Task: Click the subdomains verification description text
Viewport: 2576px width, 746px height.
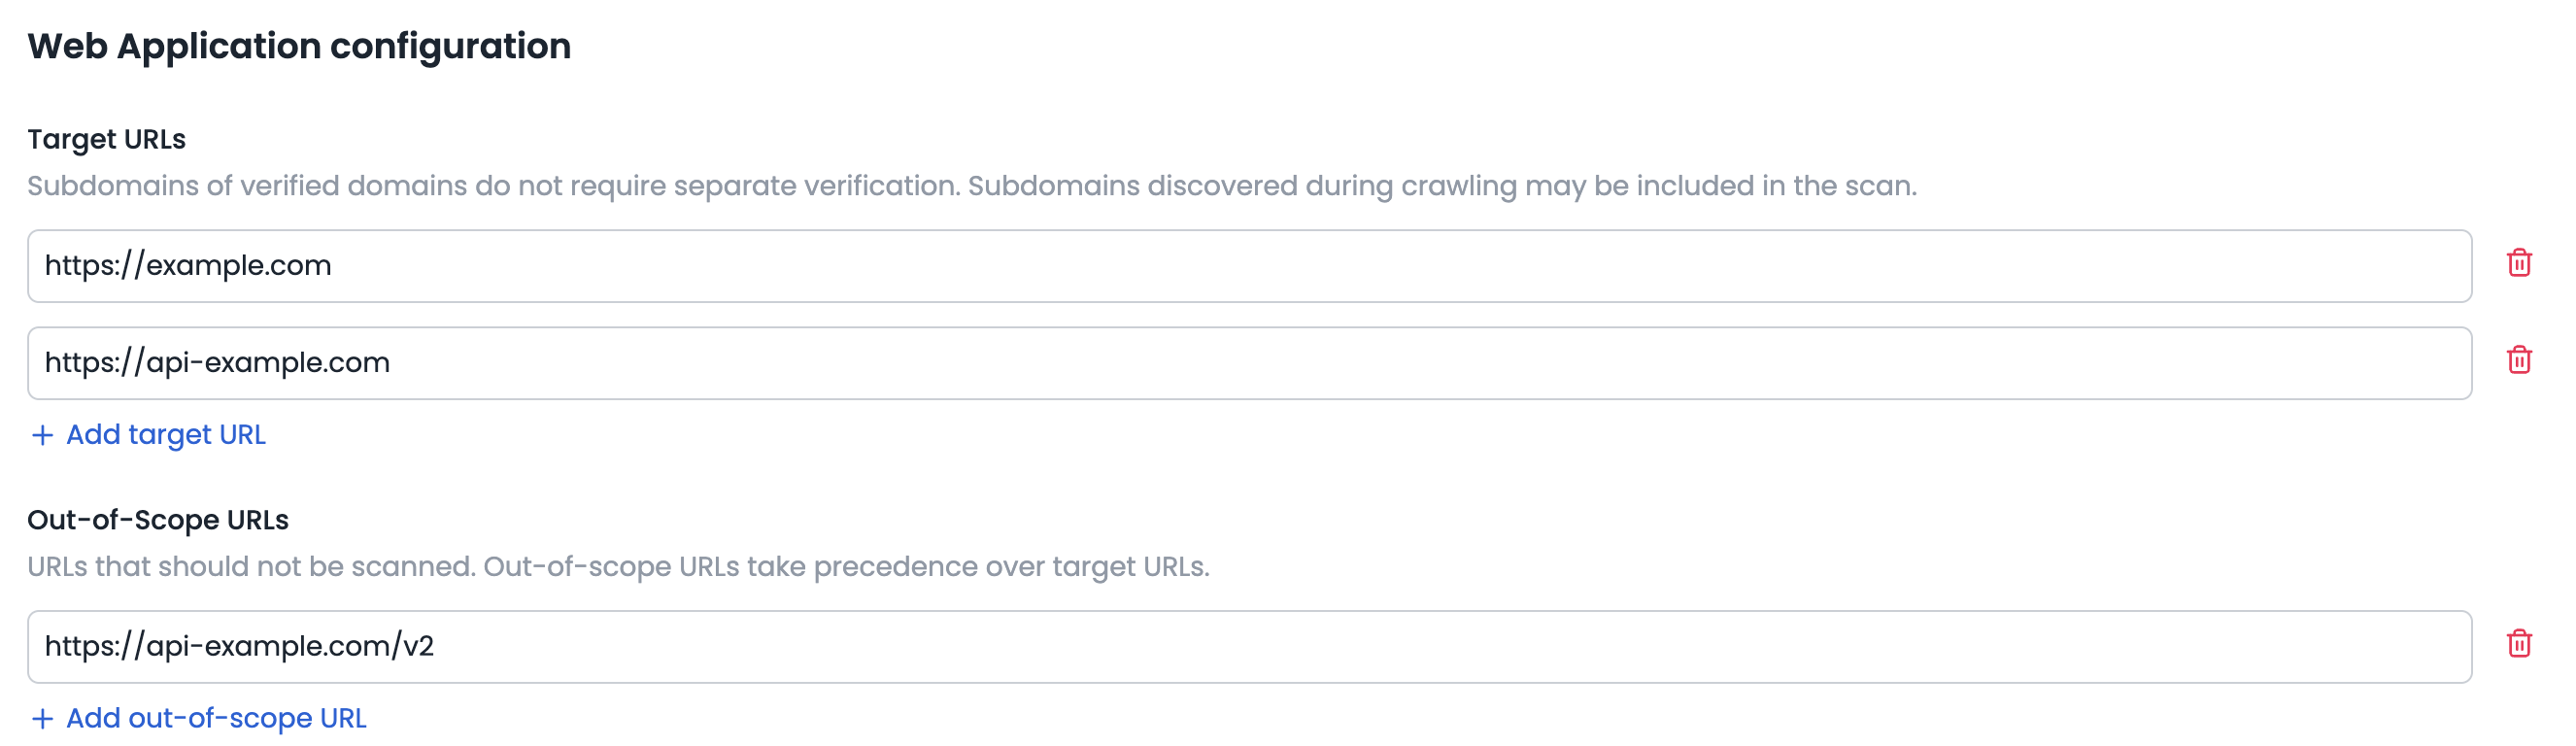Action: pos(972,185)
